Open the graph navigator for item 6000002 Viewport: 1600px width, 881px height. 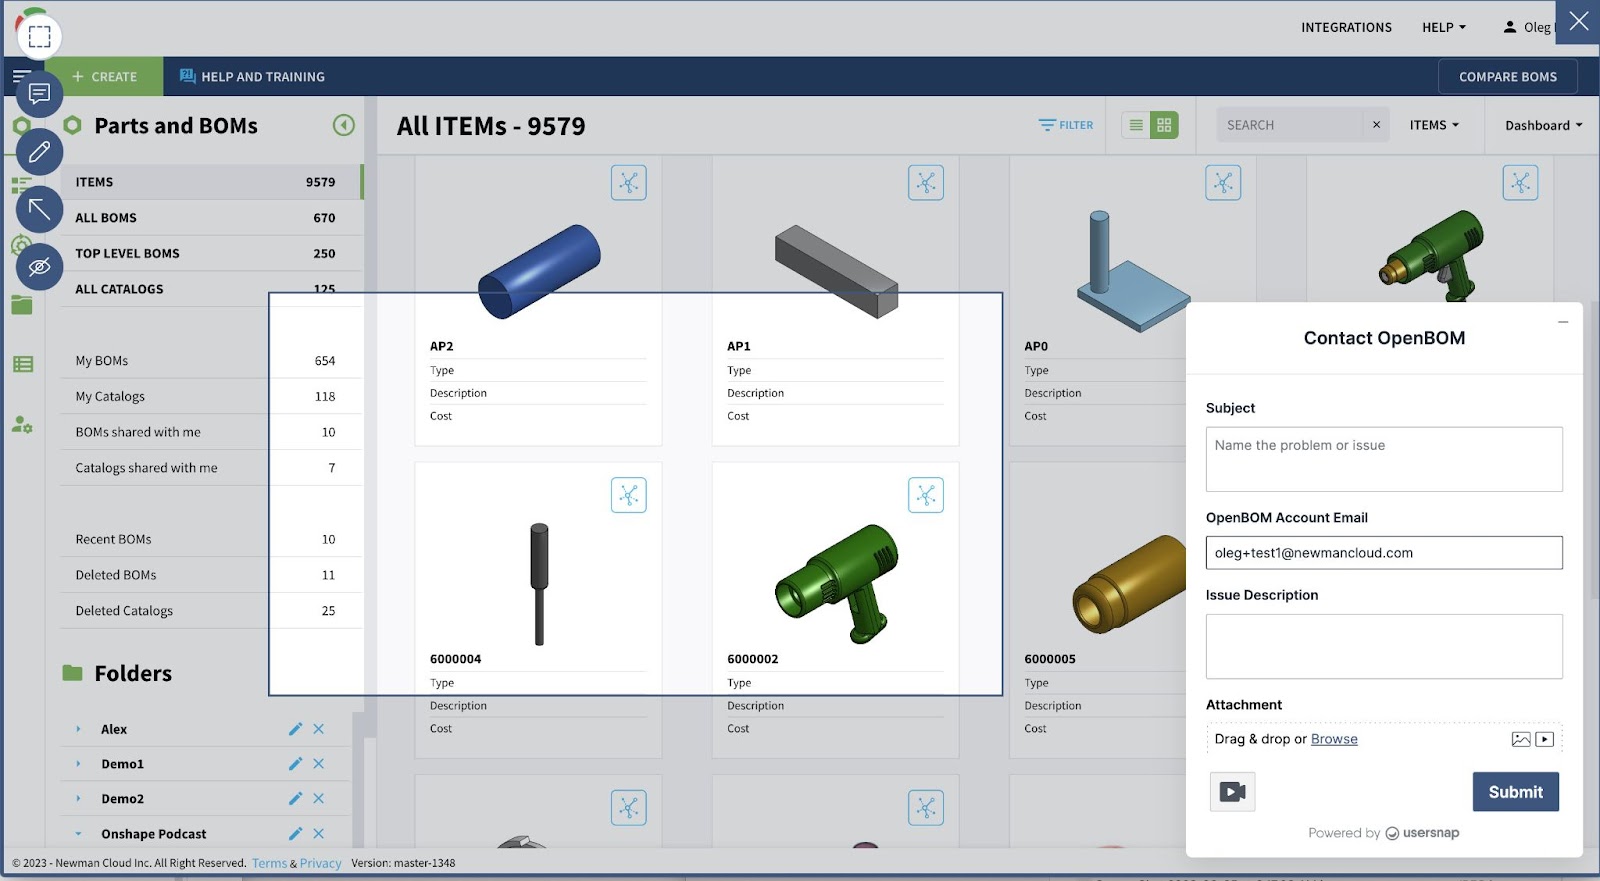pyautogui.click(x=926, y=495)
